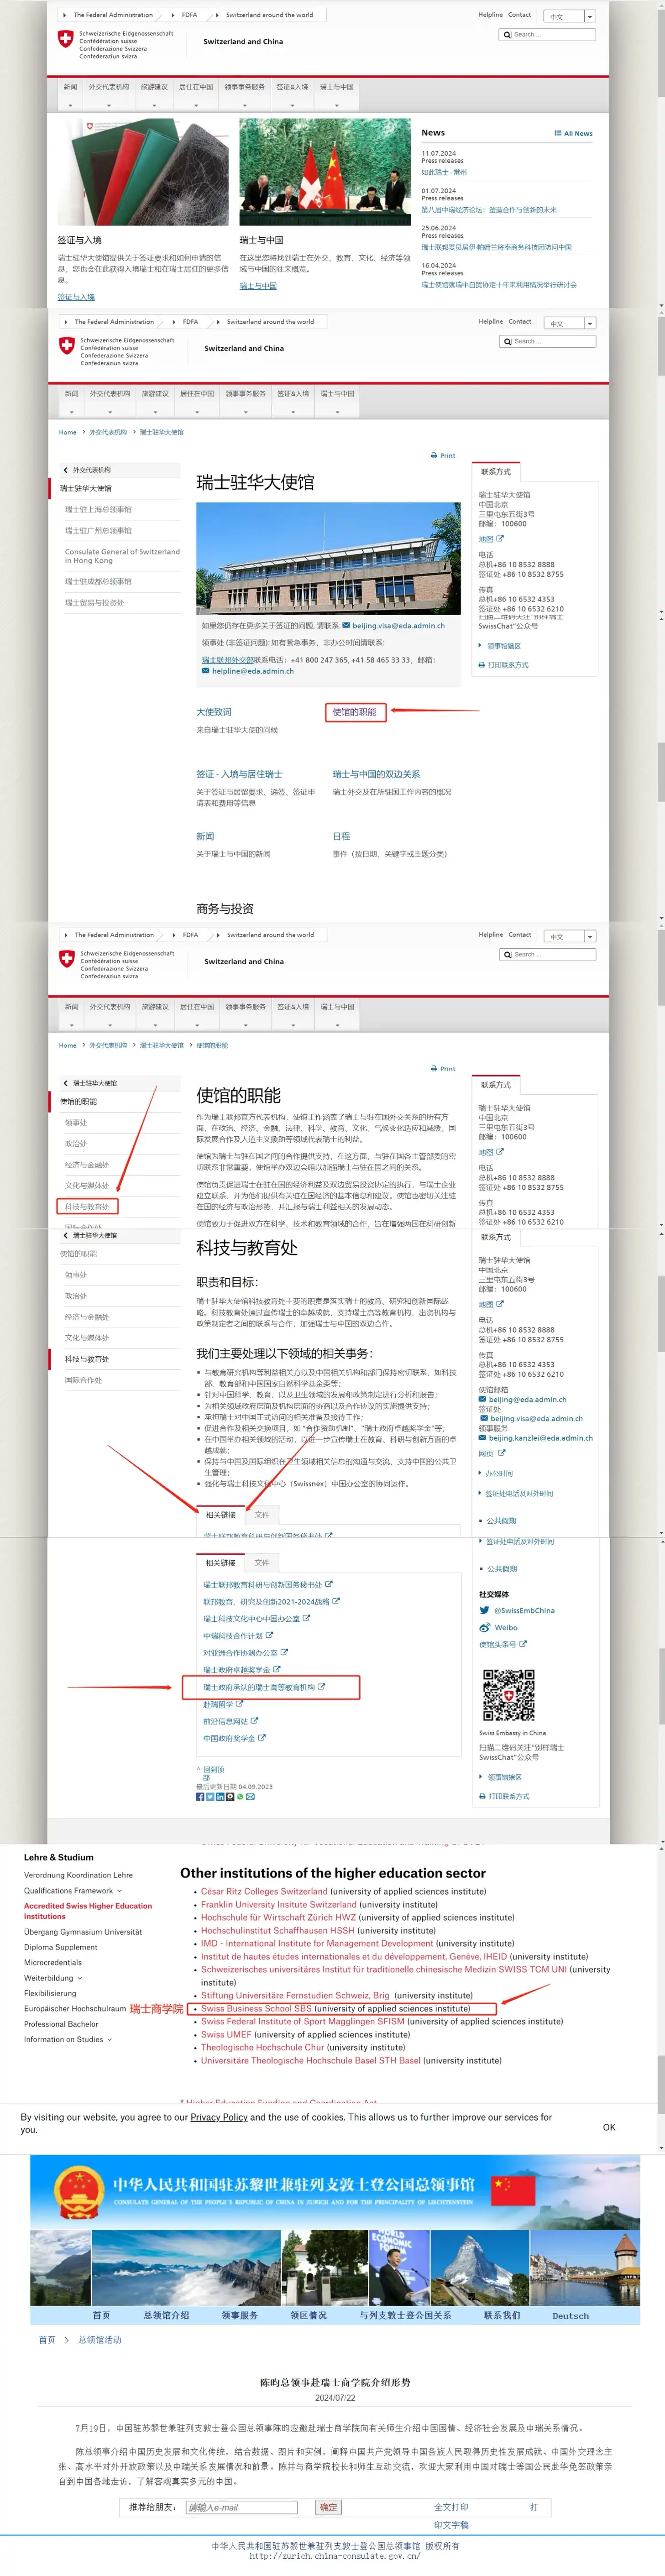665x2576 pixels.
Task: Open 联系我们 in consulate navigation
Action: point(502,2315)
